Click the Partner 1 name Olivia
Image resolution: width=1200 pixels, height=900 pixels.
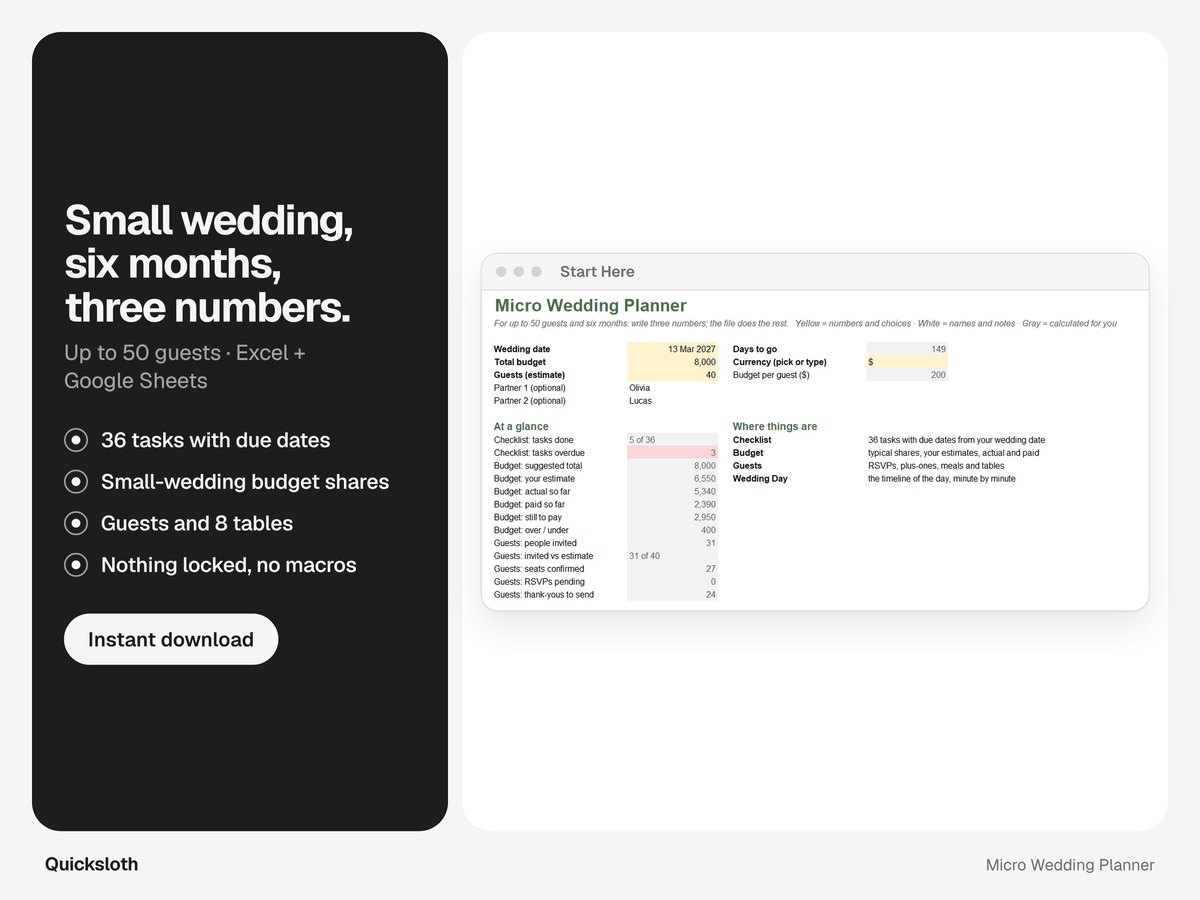coord(640,388)
